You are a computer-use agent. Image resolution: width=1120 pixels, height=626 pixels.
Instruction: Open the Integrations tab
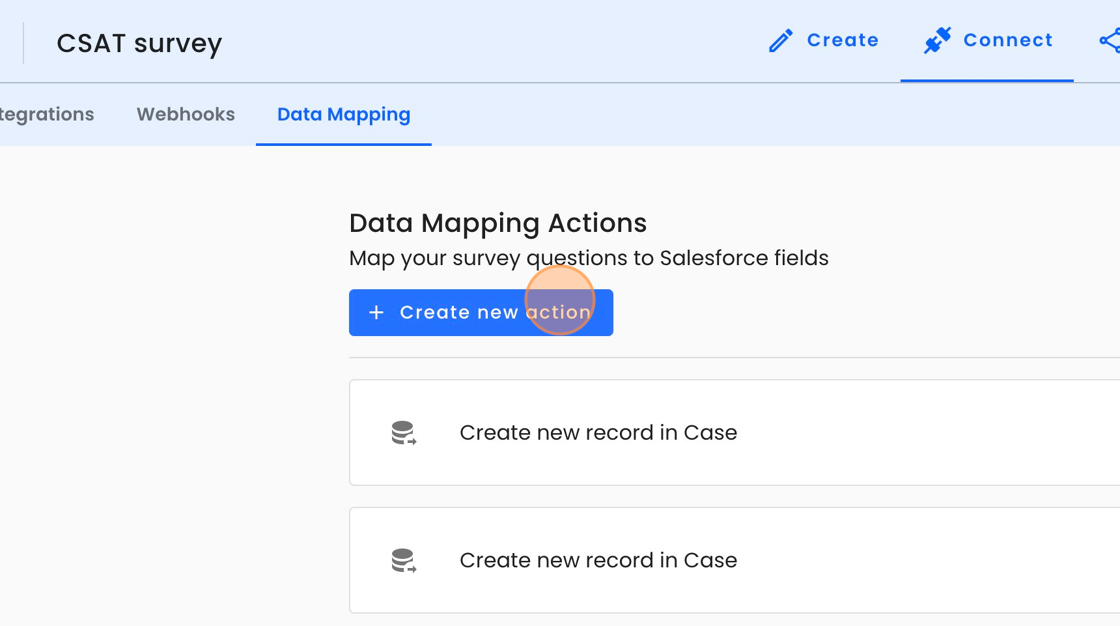pyautogui.click(x=47, y=115)
